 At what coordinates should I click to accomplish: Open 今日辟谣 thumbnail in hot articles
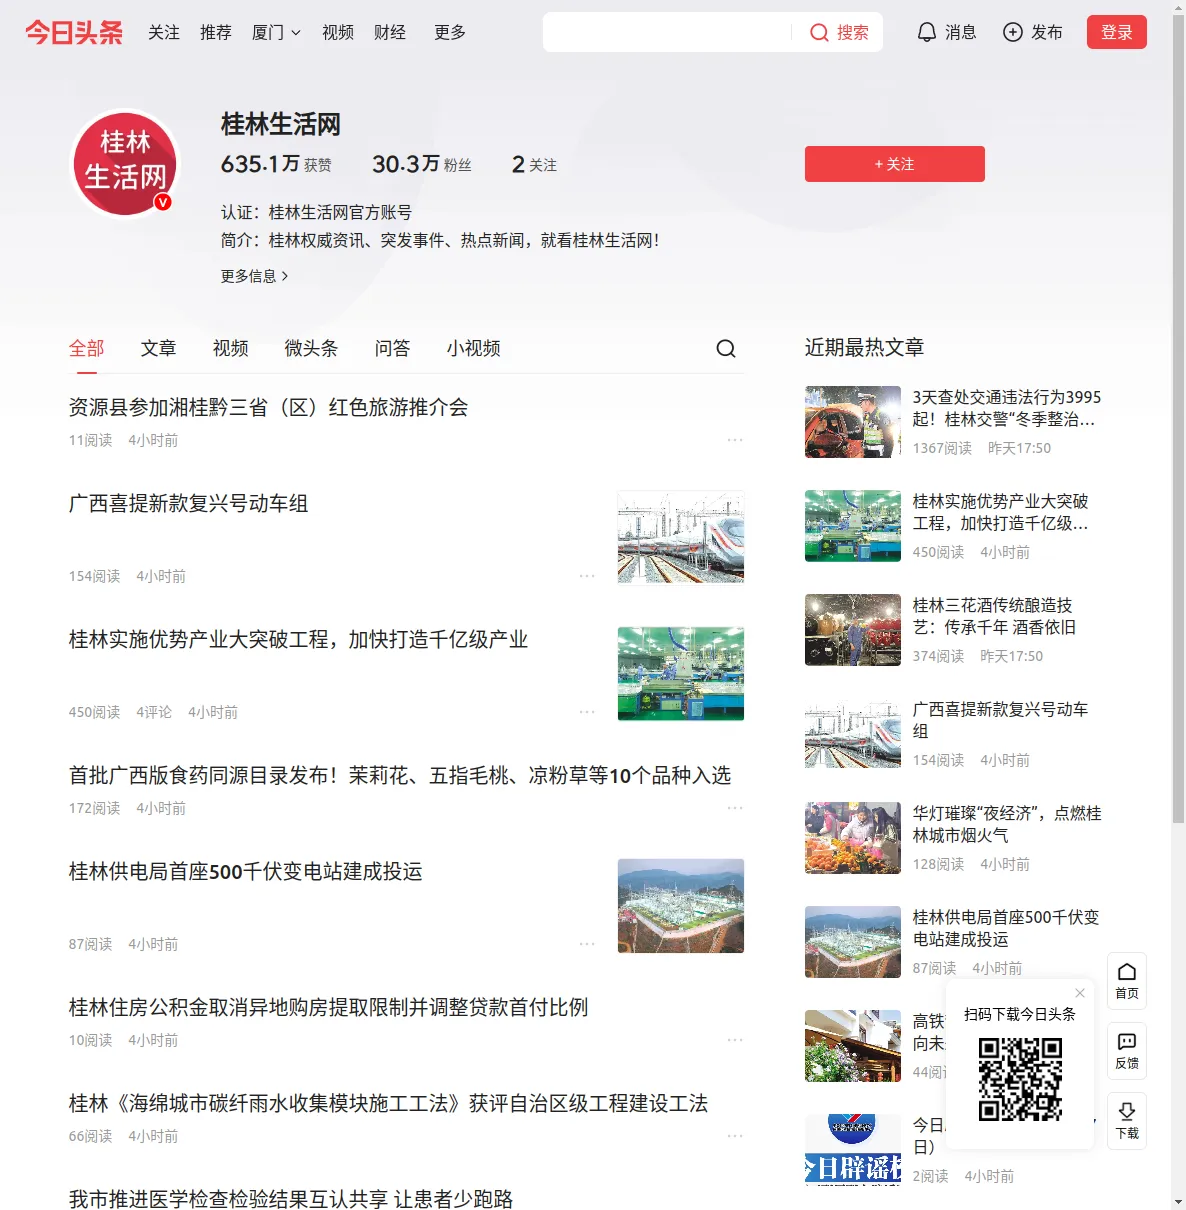tap(853, 1150)
